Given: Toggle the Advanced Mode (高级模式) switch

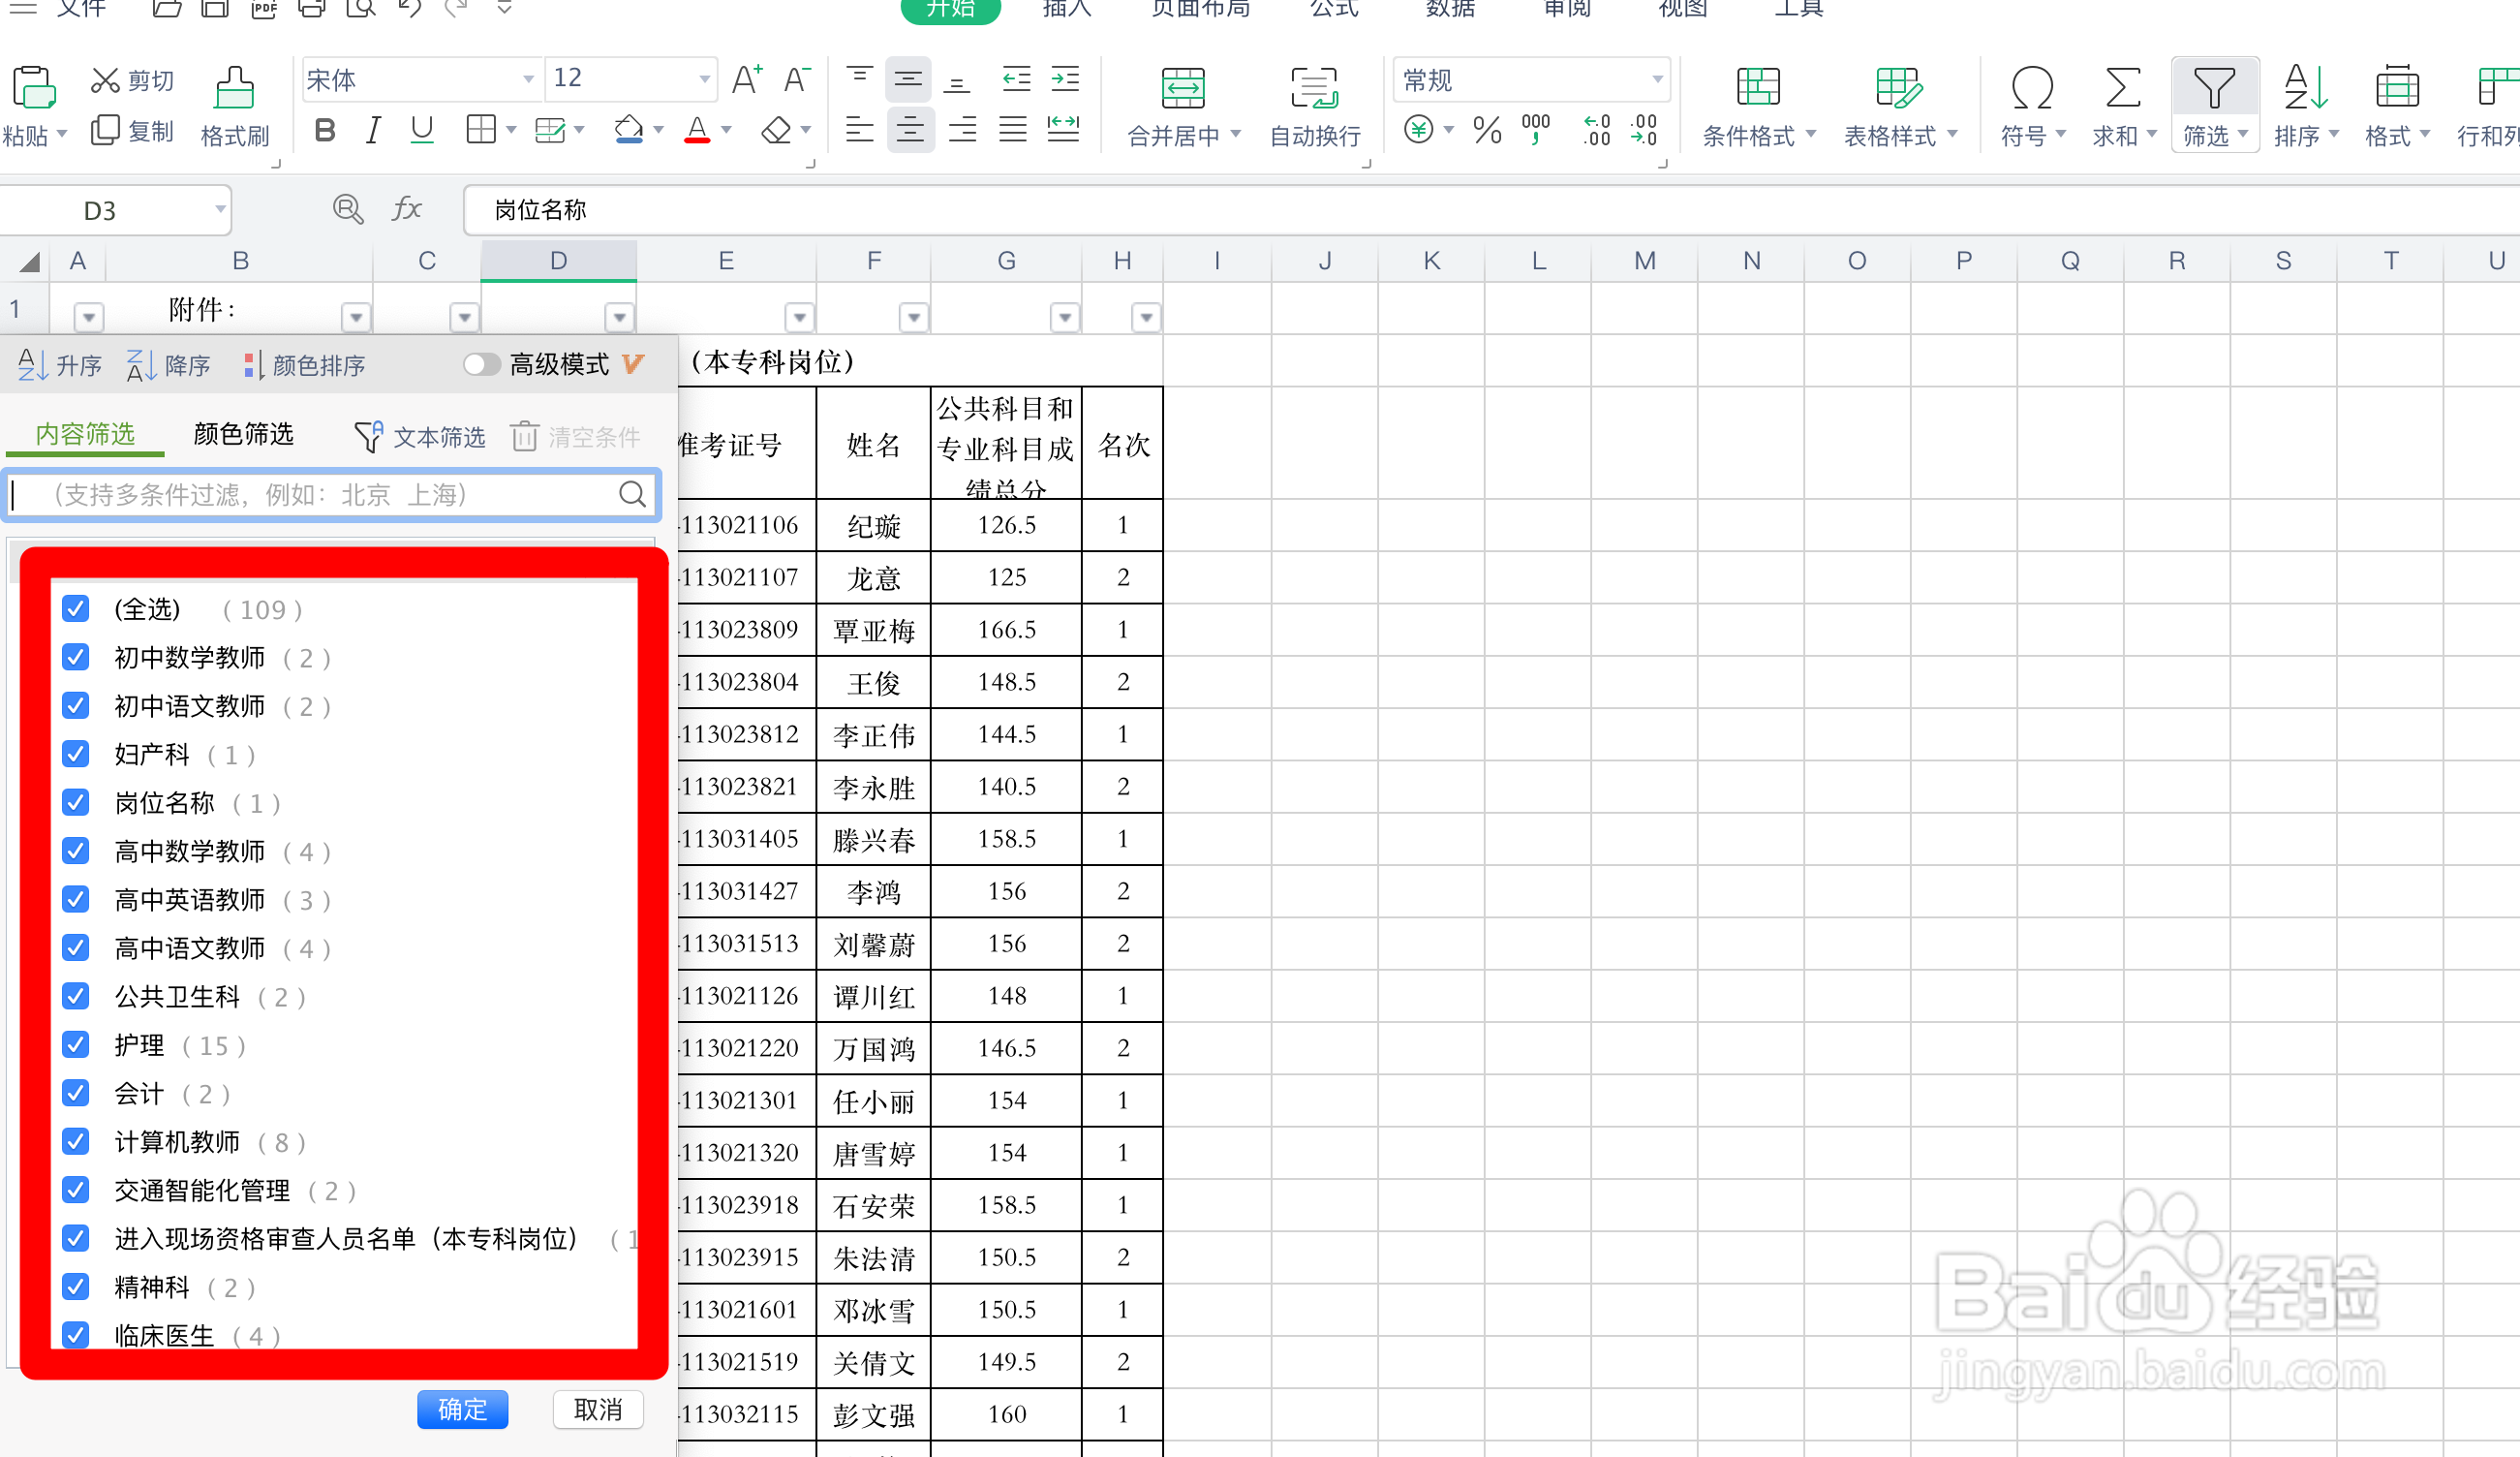Looking at the screenshot, I should click(481, 365).
